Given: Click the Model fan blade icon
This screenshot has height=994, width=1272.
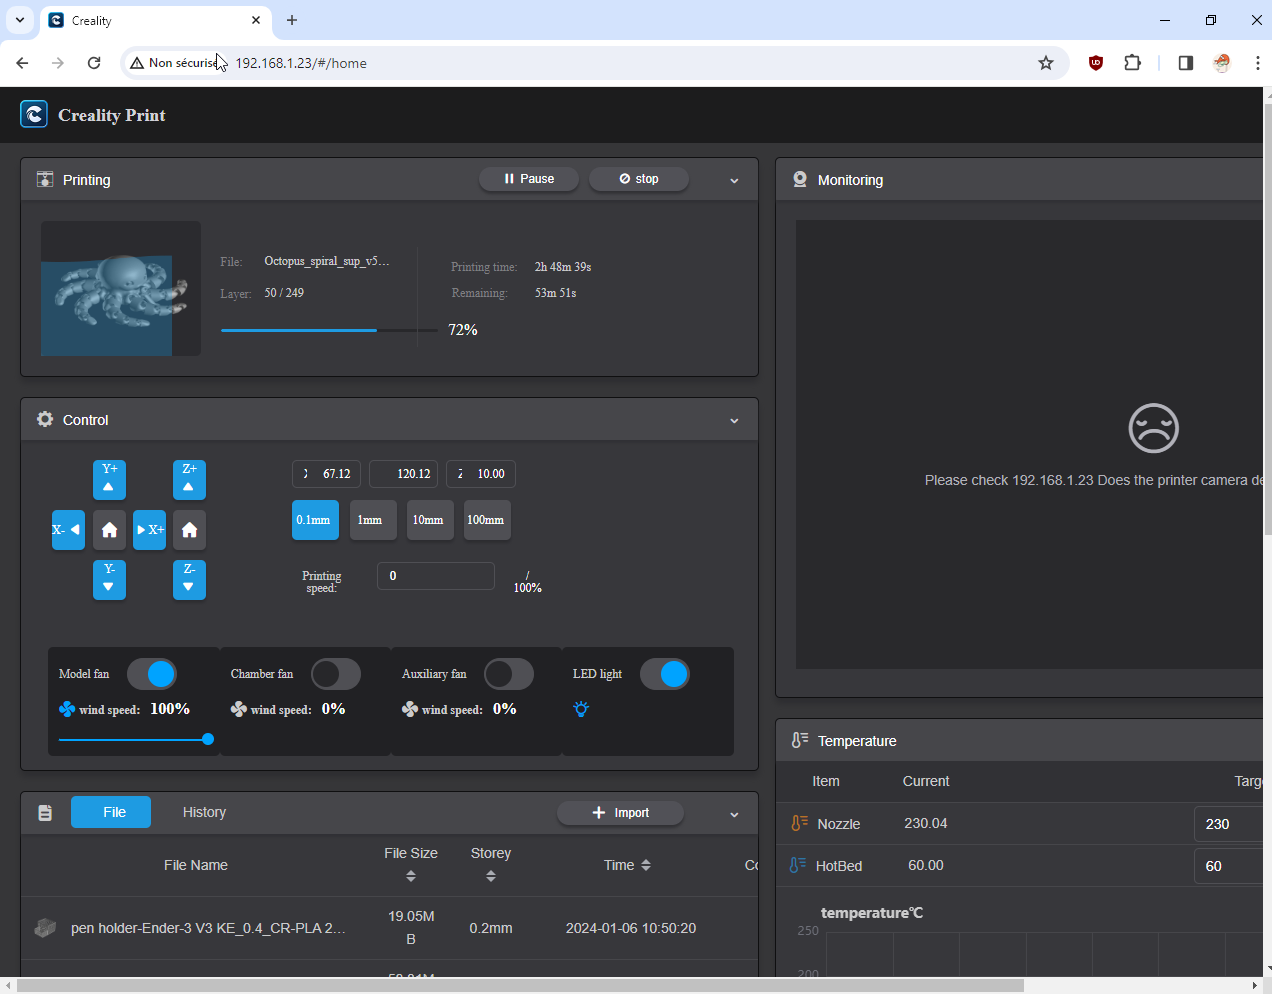Looking at the screenshot, I should pyautogui.click(x=67, y=709).
